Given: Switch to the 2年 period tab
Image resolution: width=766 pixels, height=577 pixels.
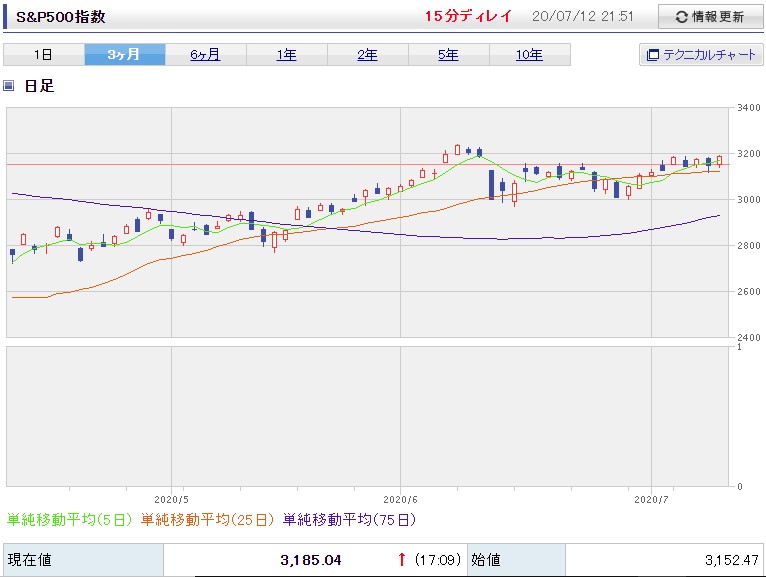Looking at the screenshot, I should click(368, 54).
